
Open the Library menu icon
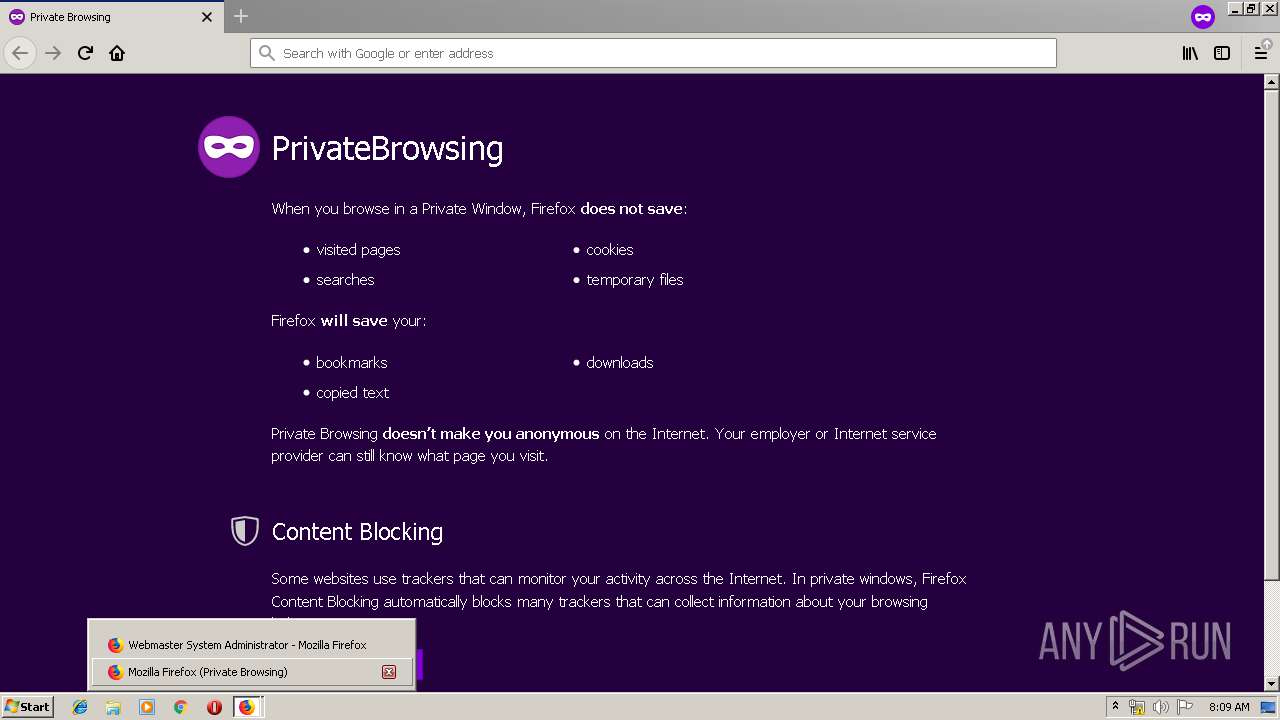click(1190, 53)
